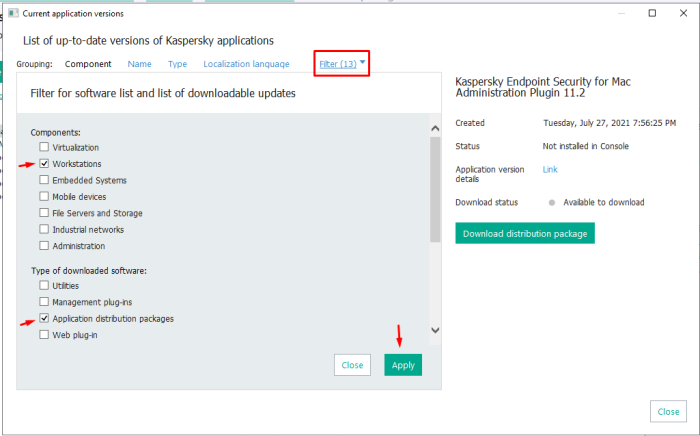
Task: Tick the Mobile devices checkbox
Action: tap(44, 196)
